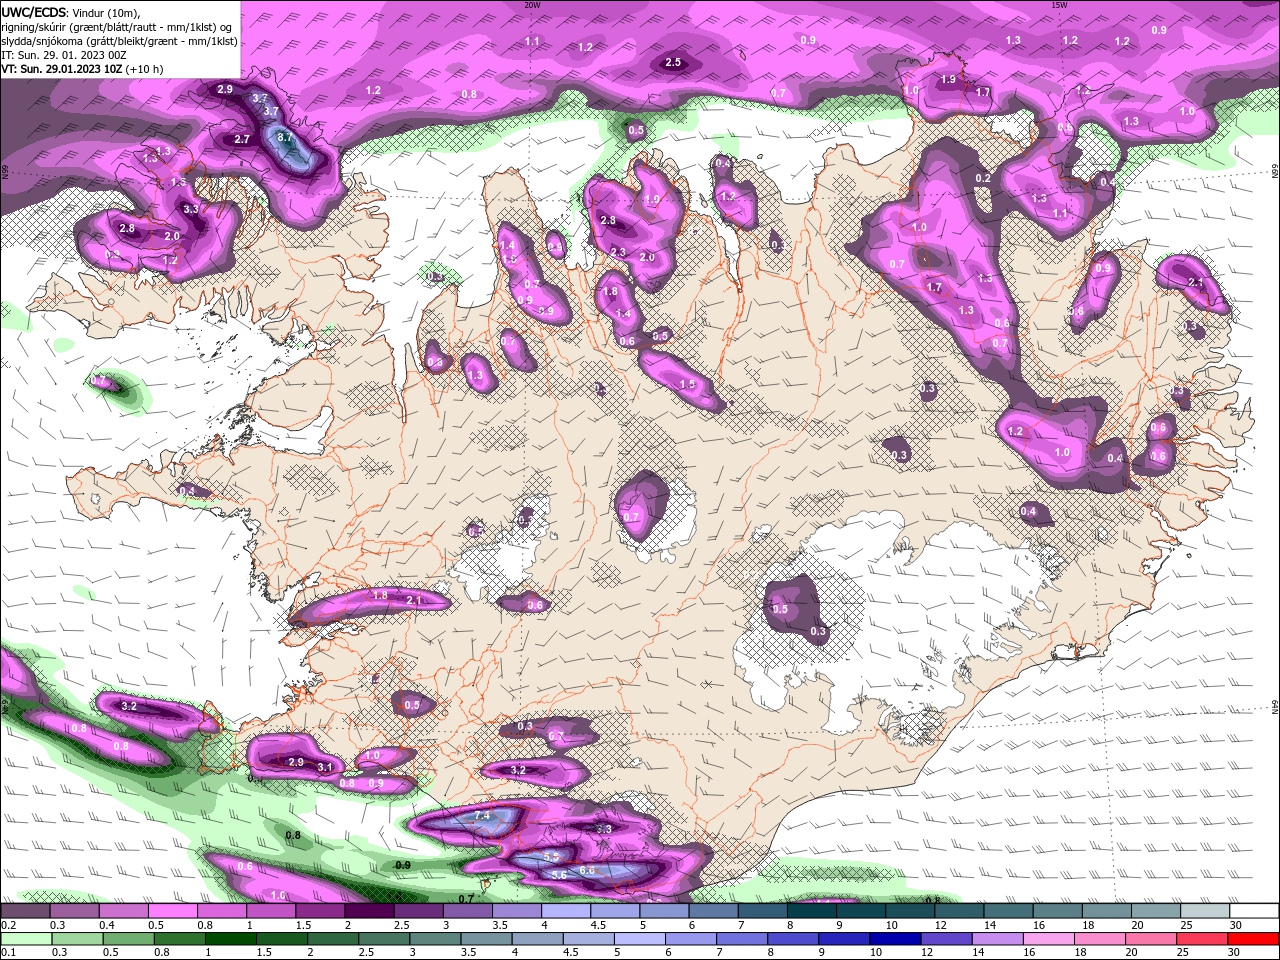
Task: Click the 64N latitude label on right edge
Action: [x=1274, y=706]
